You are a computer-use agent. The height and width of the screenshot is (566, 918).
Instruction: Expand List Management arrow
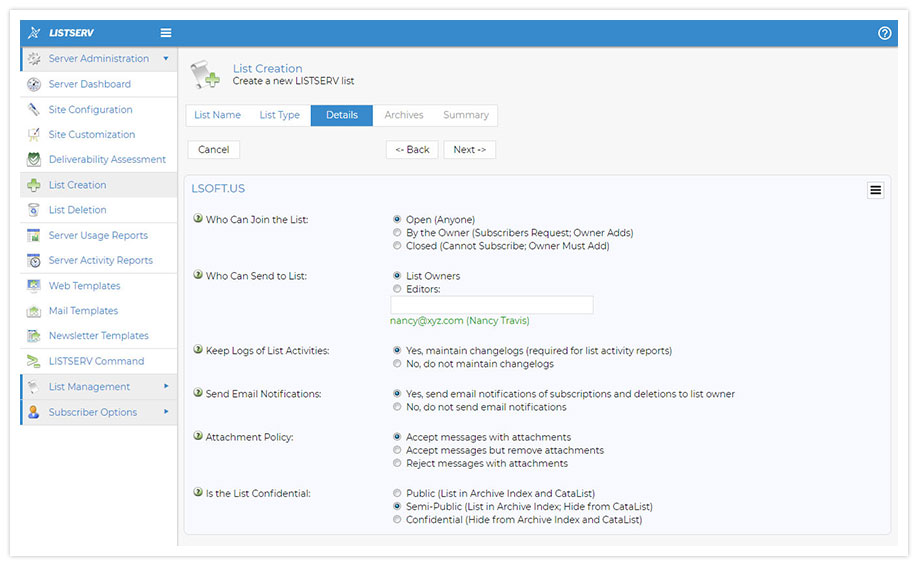[166, 386]
